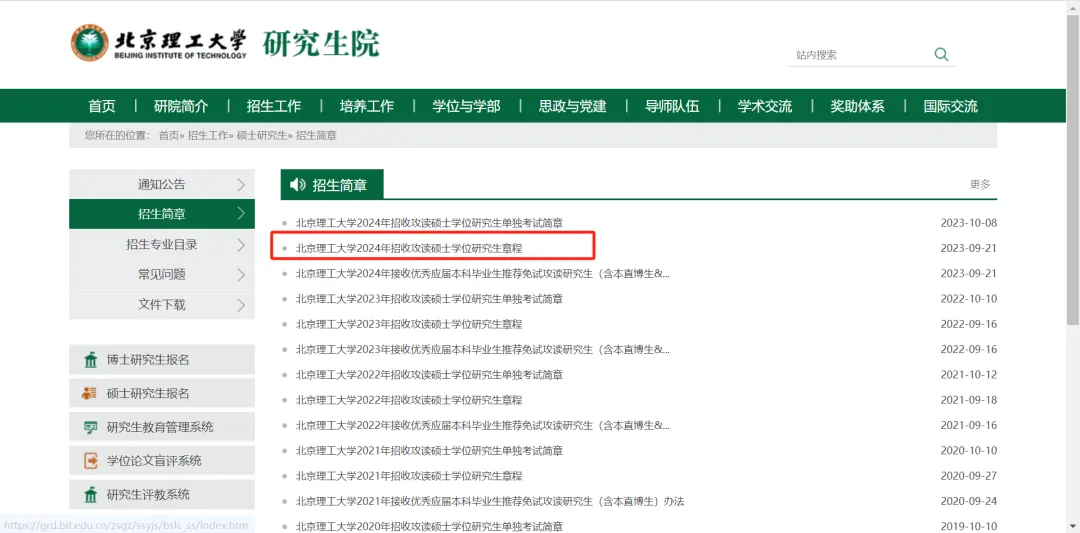Open the 学位与学部 navigation menu
This screenshot has height=533, width=1080.
coord(466,106)
